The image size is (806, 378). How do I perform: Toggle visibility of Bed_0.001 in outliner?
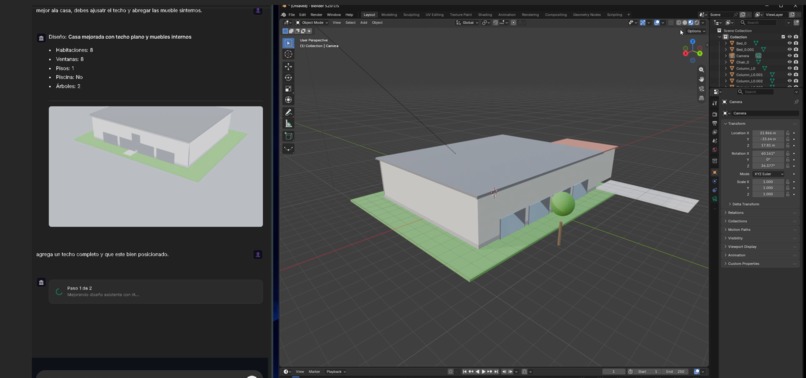coord(790,49)
